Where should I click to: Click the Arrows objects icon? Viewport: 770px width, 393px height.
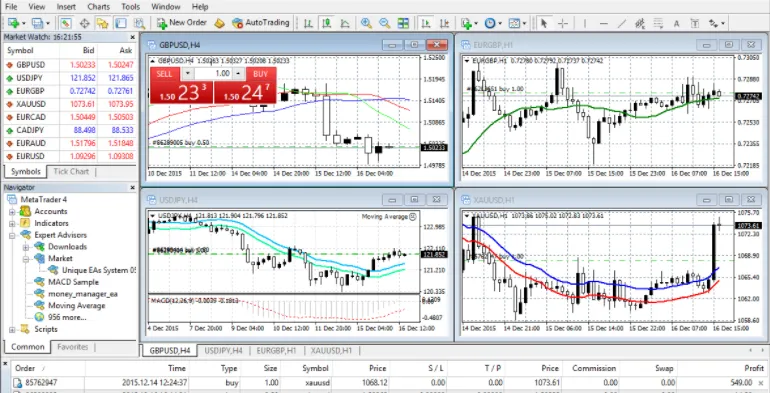(713, 23)
